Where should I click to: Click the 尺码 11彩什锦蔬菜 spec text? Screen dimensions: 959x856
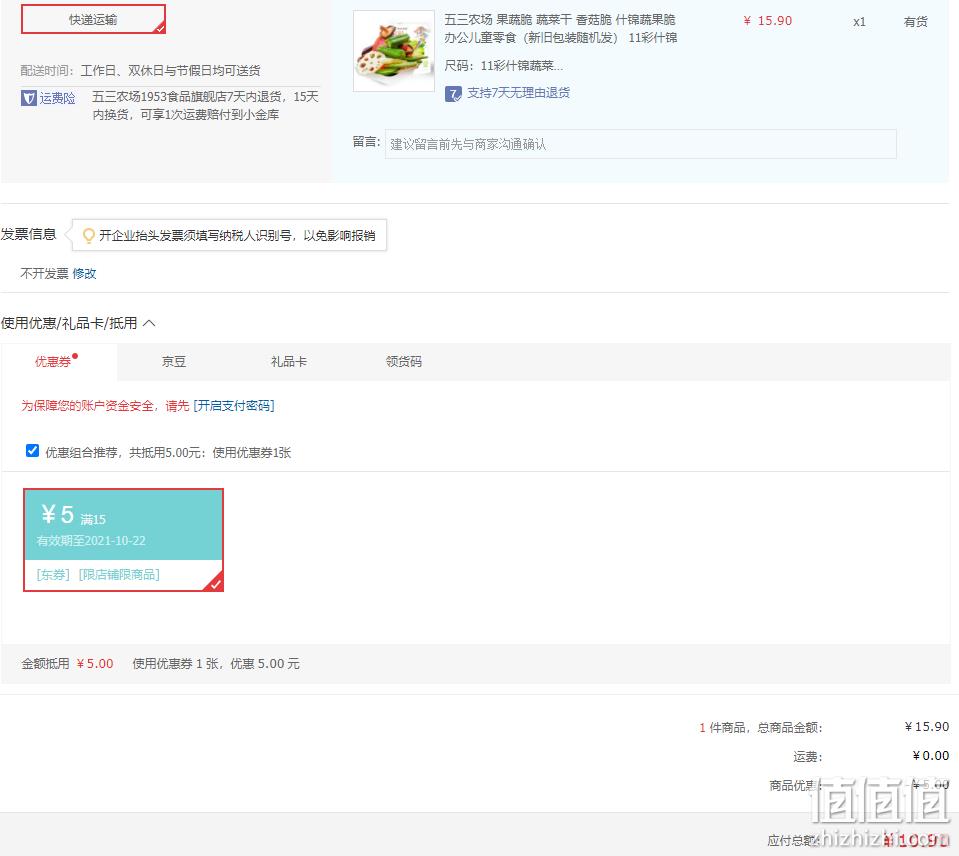(503, 65)
